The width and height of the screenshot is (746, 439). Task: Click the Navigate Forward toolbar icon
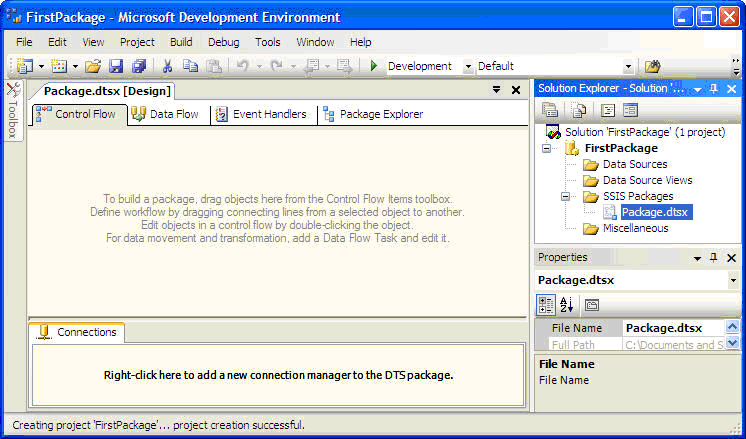(344, 66)
